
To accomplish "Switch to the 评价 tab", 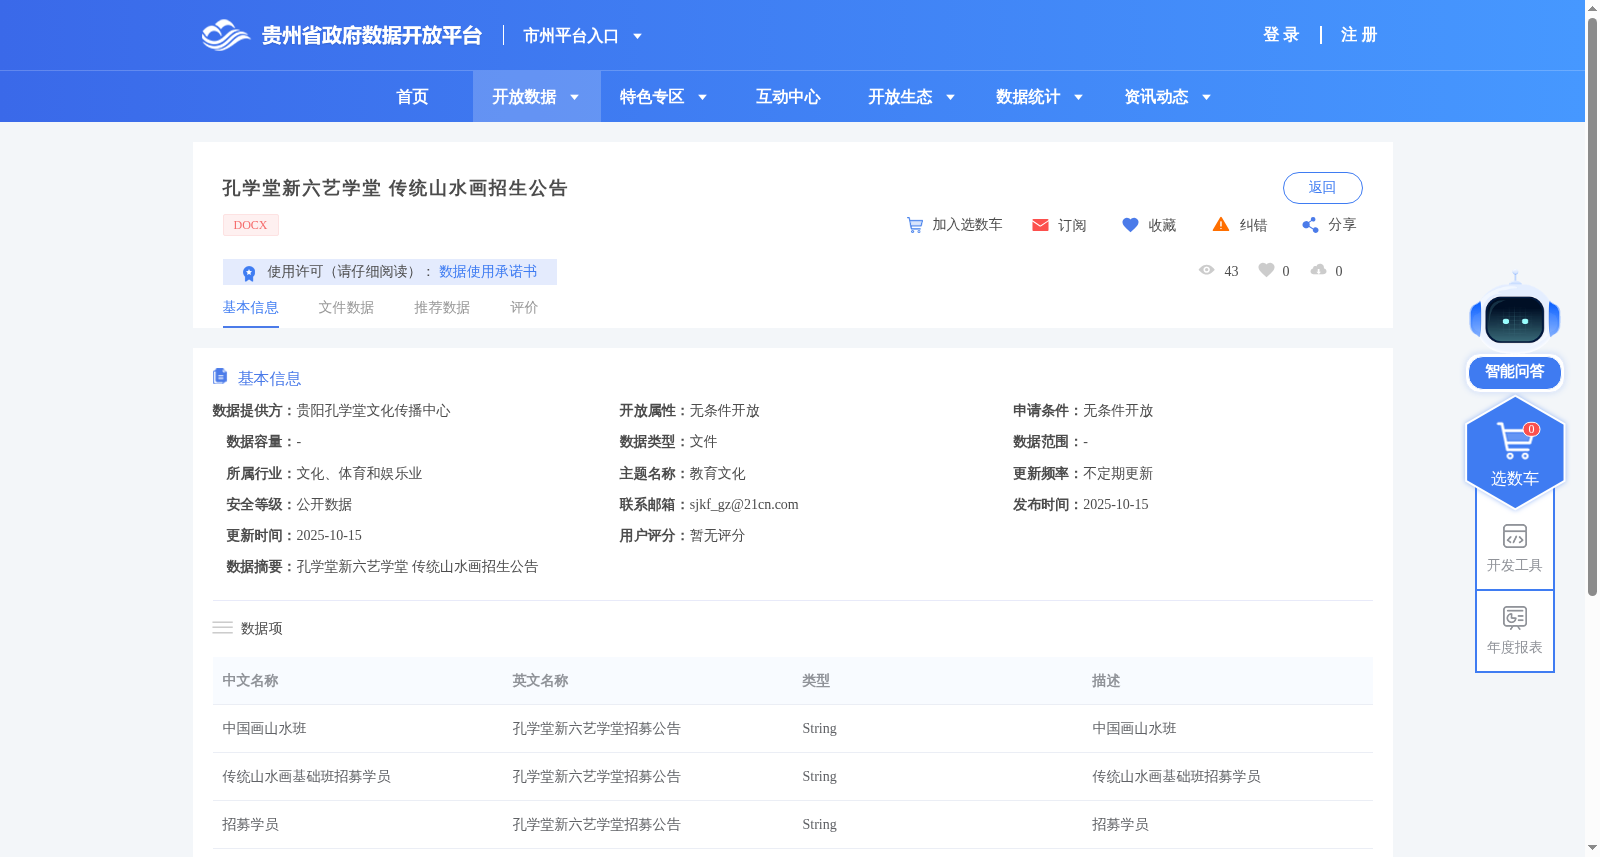I will coord(524,308).
